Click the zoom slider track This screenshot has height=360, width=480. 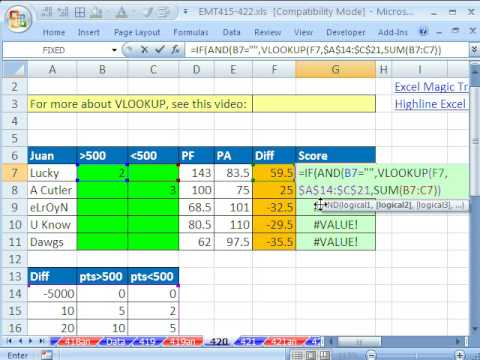click(416, 355)
